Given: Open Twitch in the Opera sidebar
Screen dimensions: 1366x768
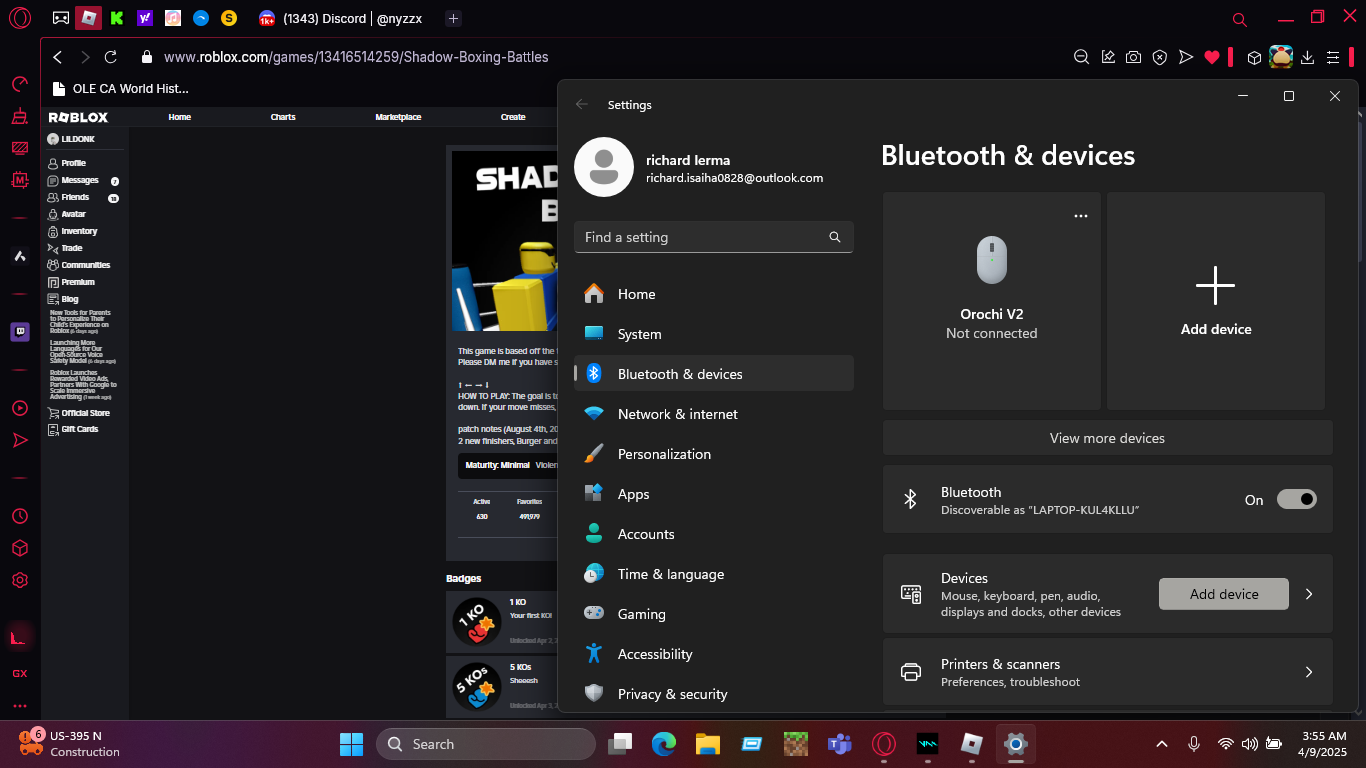Looking at the screenshot, I should (x=20, y=332).
